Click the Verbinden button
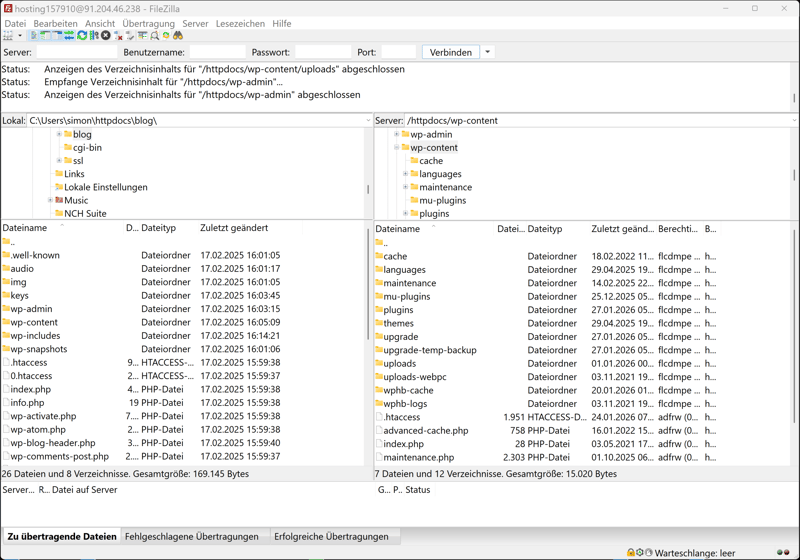 pos(450,52)
